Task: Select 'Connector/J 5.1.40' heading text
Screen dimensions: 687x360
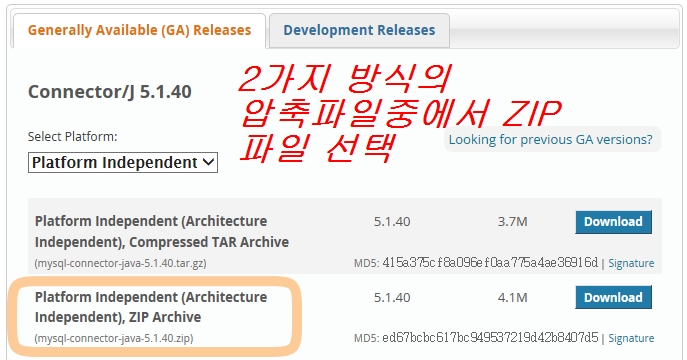Action: click(110, 92)
